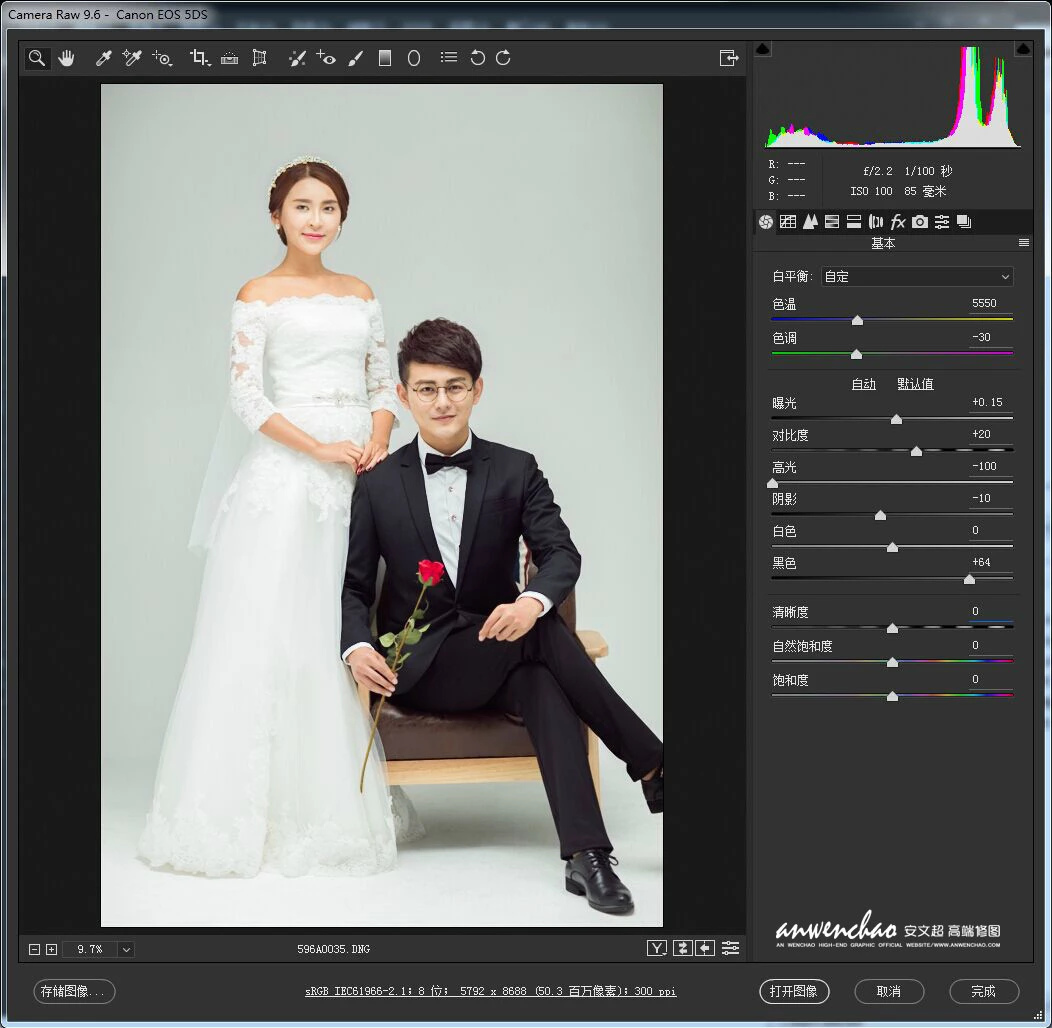The width and height of the screenshot is (1052, 1028).
Task: Copy current settings to Before
Action: (704, 948)
